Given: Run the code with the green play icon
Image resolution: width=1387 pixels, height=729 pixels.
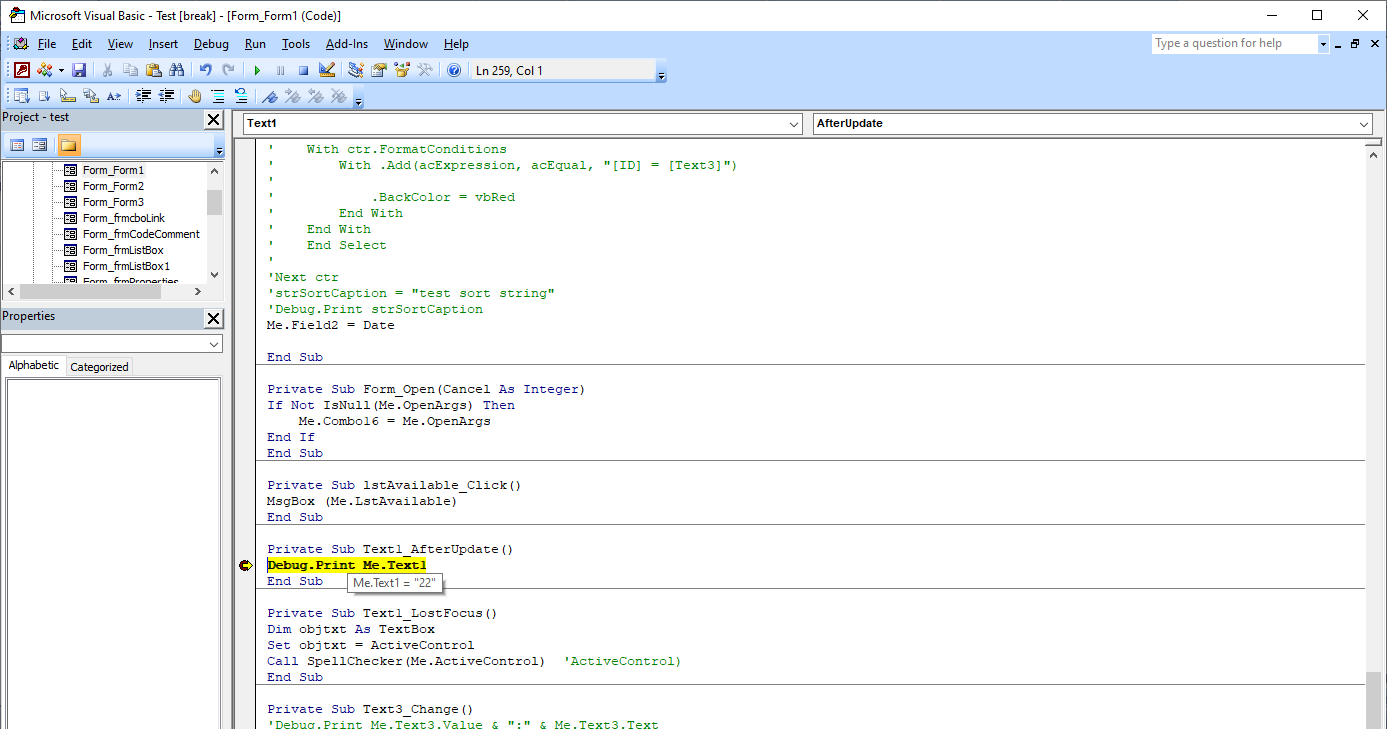Looking at the screenshot, I should (x=257, y=70).
